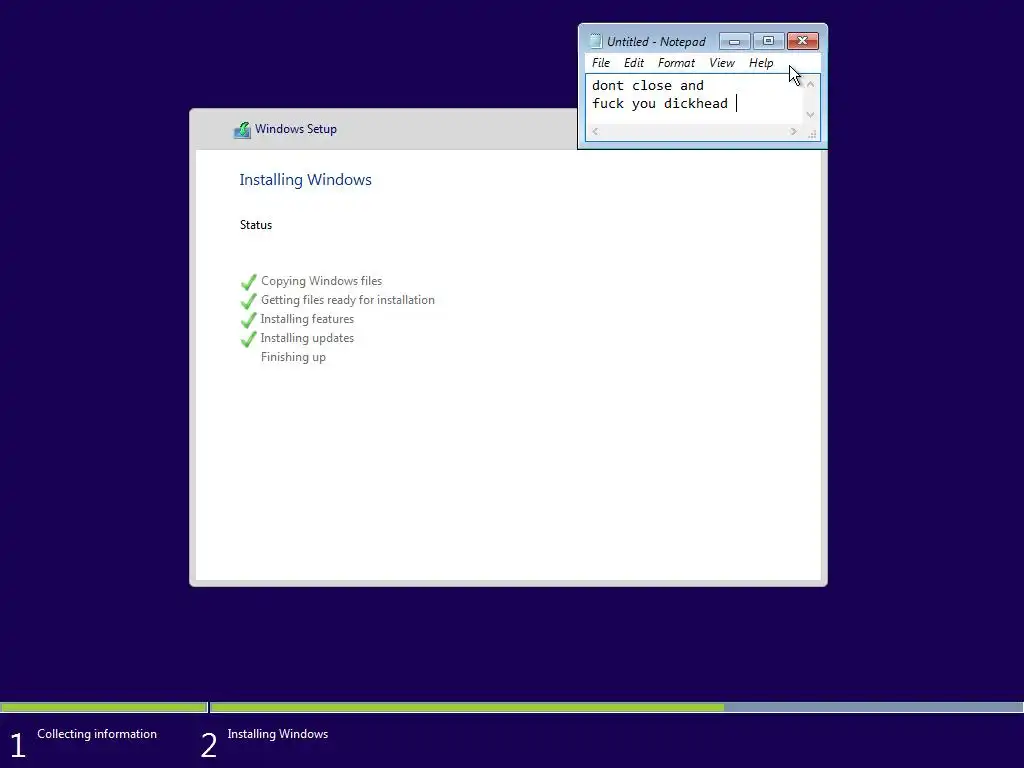Screen dimensions: 1024x768
Task: Click Notepad horizontal scrollbar right arrow
Action: [793, 131]
